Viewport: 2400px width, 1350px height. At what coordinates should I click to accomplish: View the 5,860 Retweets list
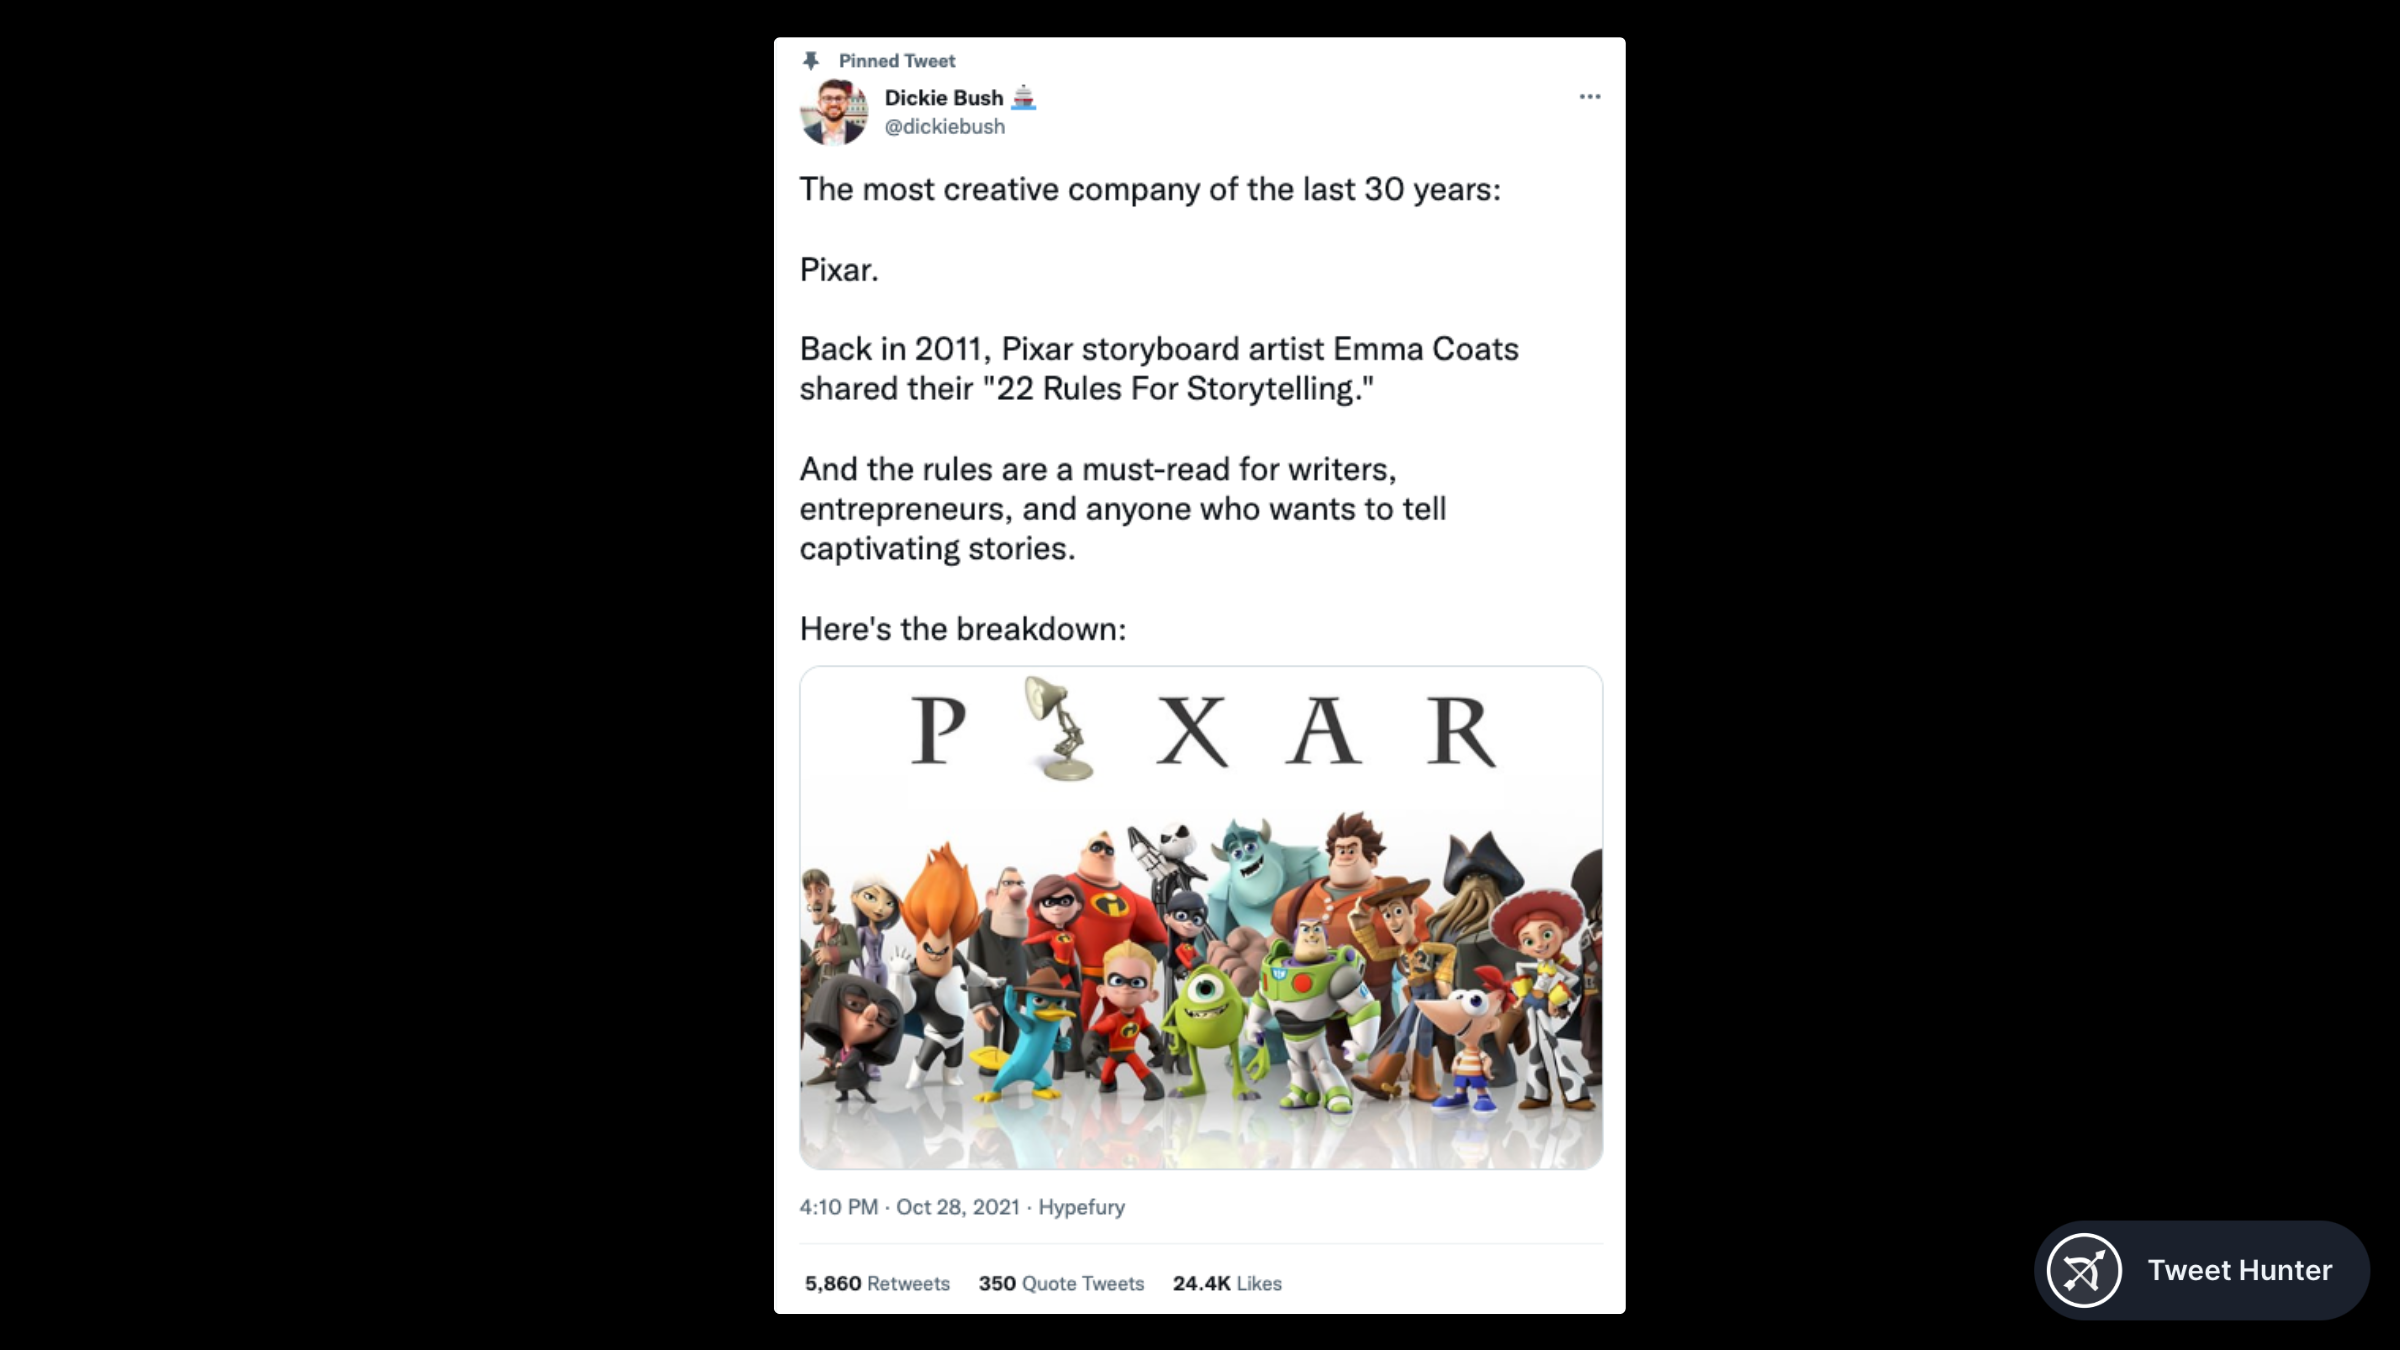877,1283
